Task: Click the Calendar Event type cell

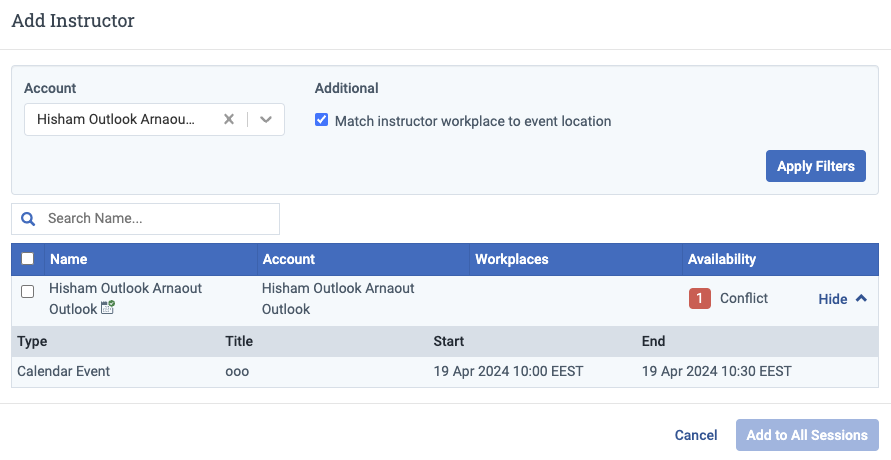Action: tap(64, 371)
